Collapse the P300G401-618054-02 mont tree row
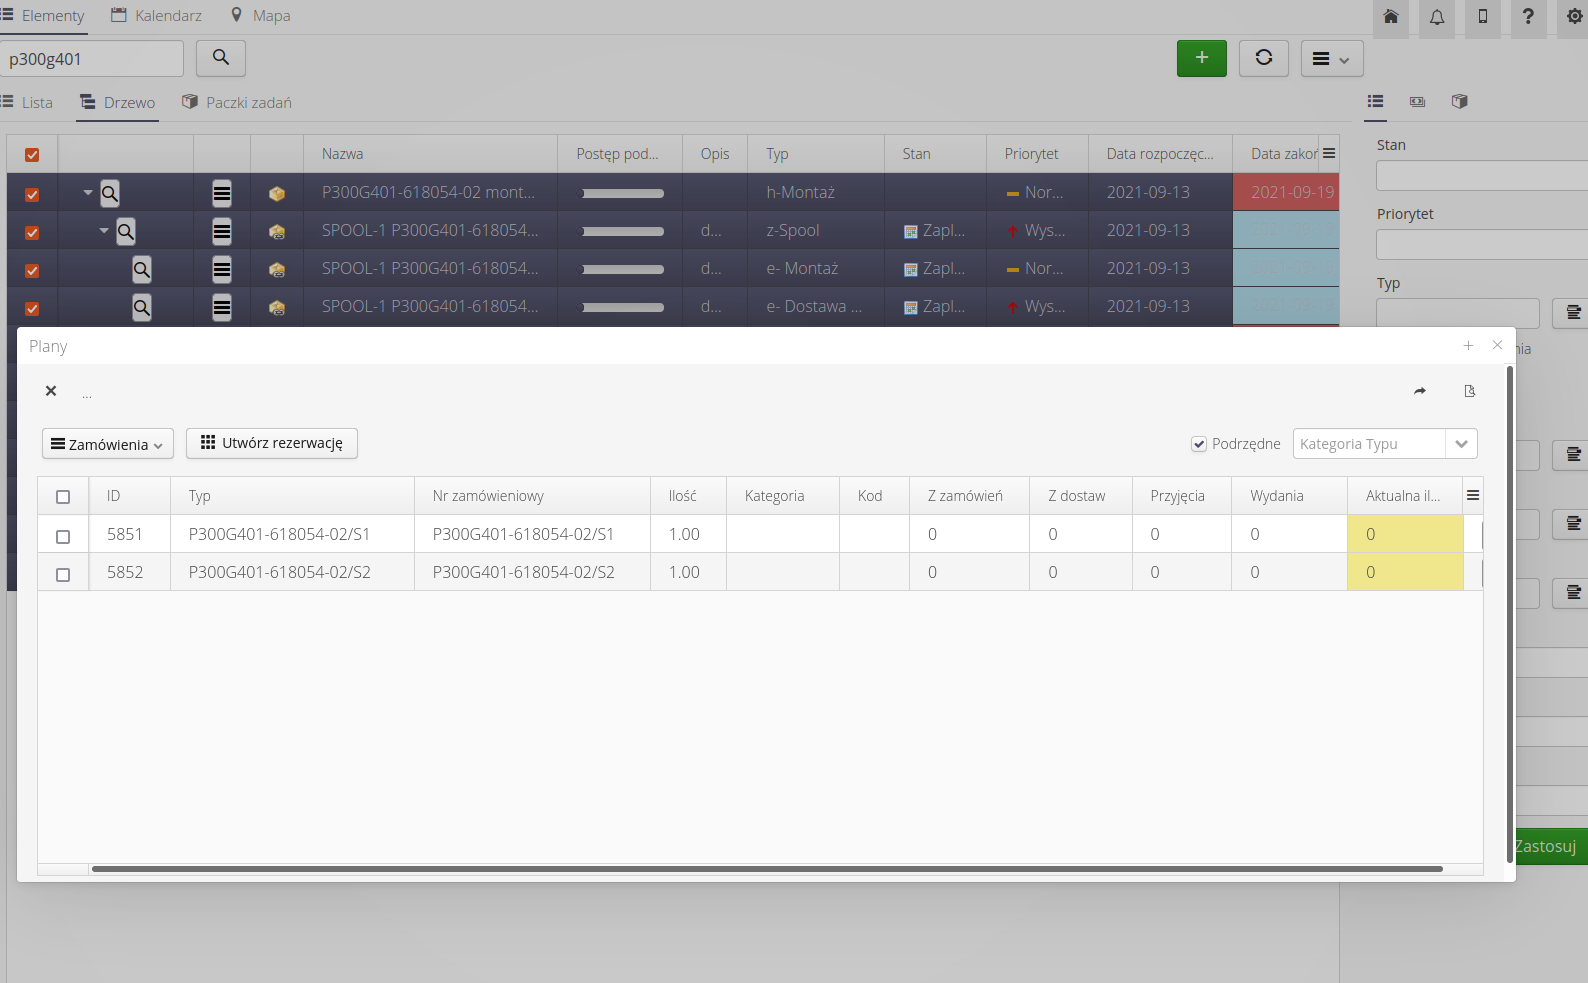The width and height of the screenshot is (1588, 983). pyautogui.click(x=88, y=192)
